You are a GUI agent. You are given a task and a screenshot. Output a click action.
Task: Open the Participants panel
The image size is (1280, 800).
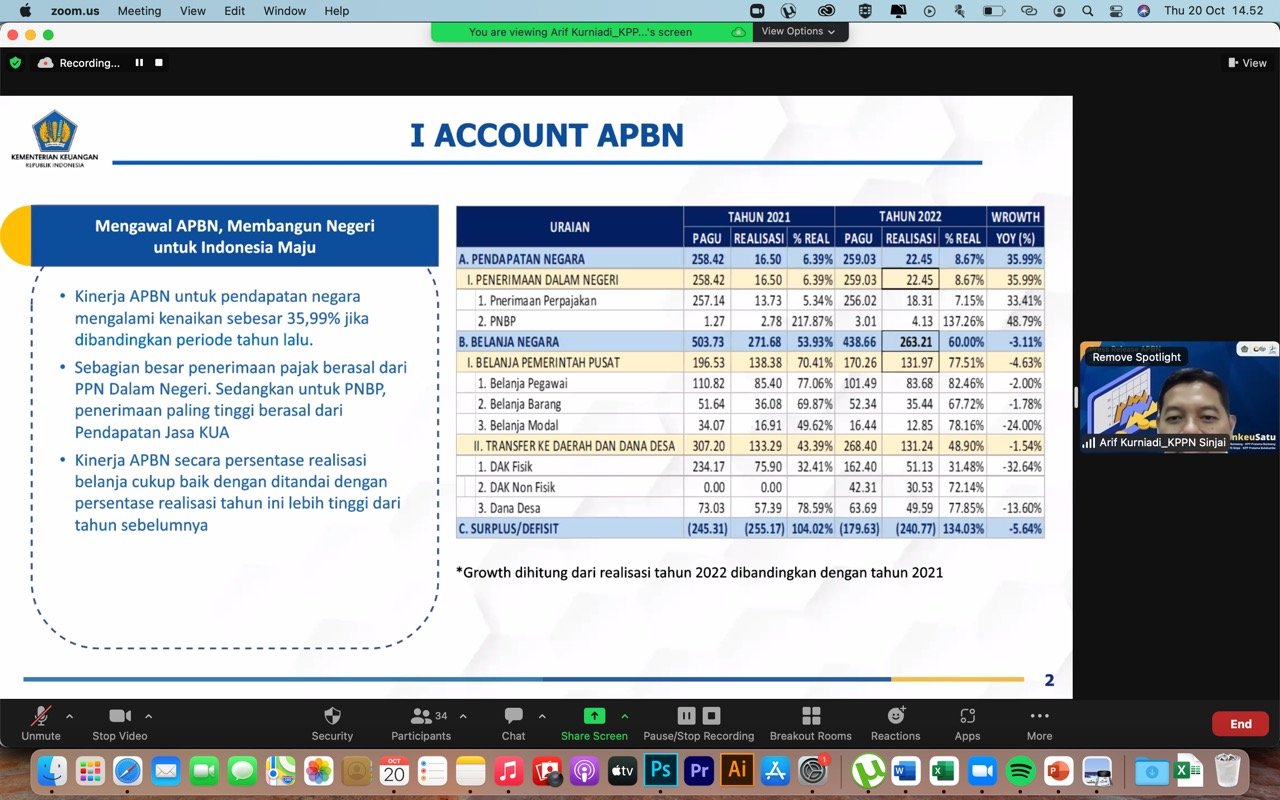pos(421,716)
